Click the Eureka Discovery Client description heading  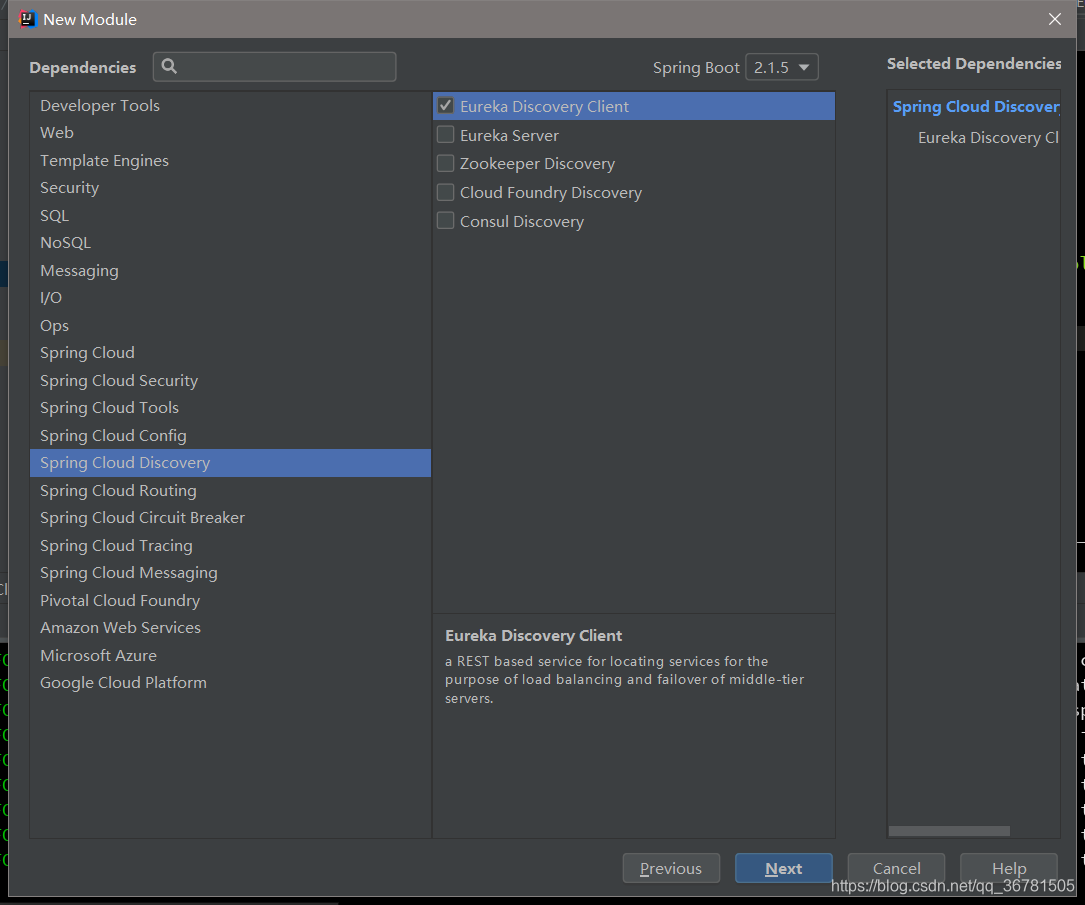(534, 636)
